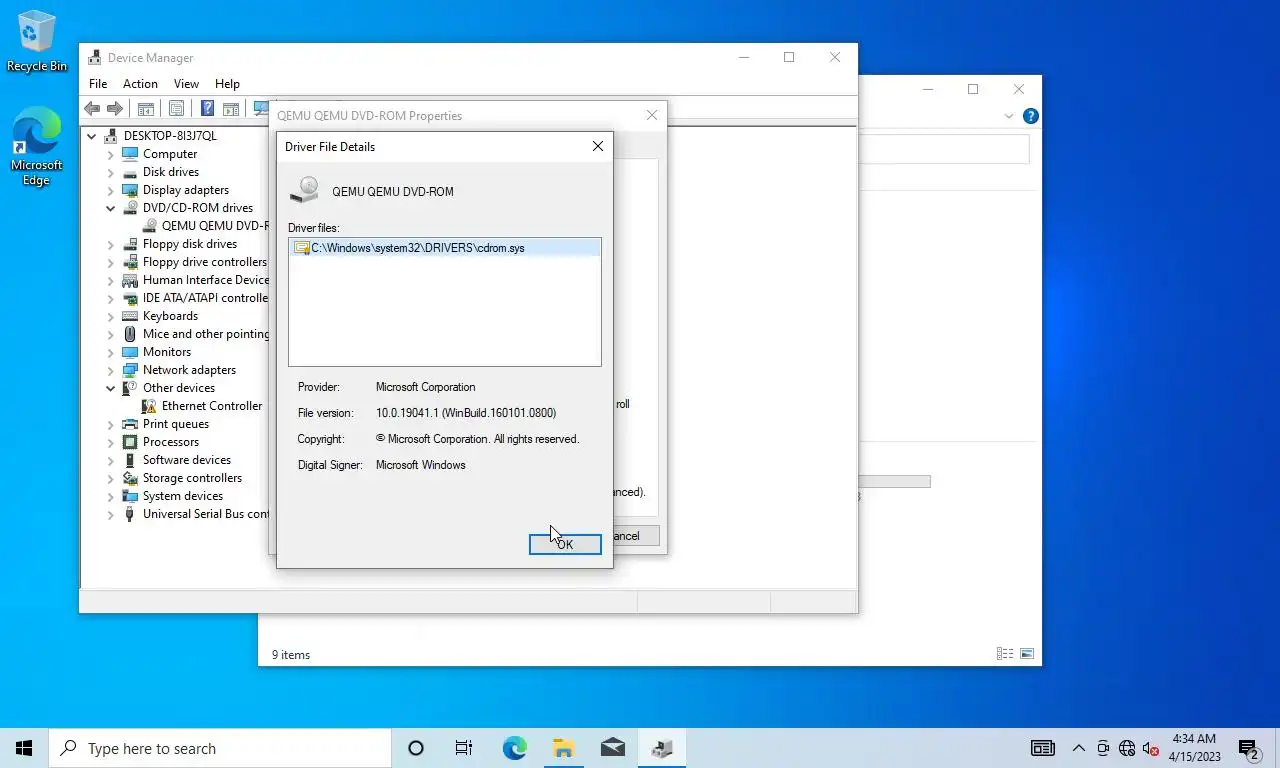Open Action menu in Device Manager
Viewport: 1280px width, 768px height.
140,84
